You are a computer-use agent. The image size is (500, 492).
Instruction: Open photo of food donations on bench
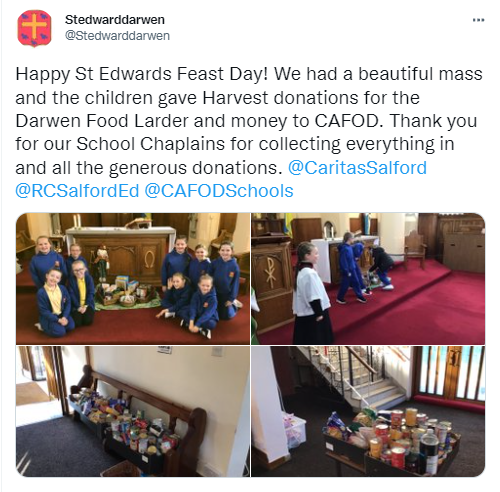click(x=133, y=411)
